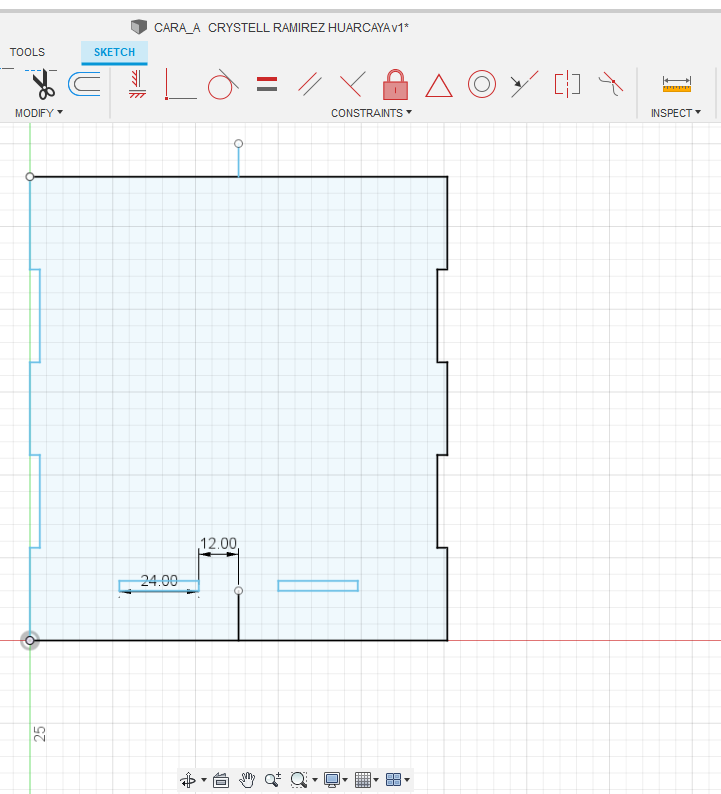Apply the Midpoint triangle constraint
Screen dimensions: 721x794
point(438,86)
